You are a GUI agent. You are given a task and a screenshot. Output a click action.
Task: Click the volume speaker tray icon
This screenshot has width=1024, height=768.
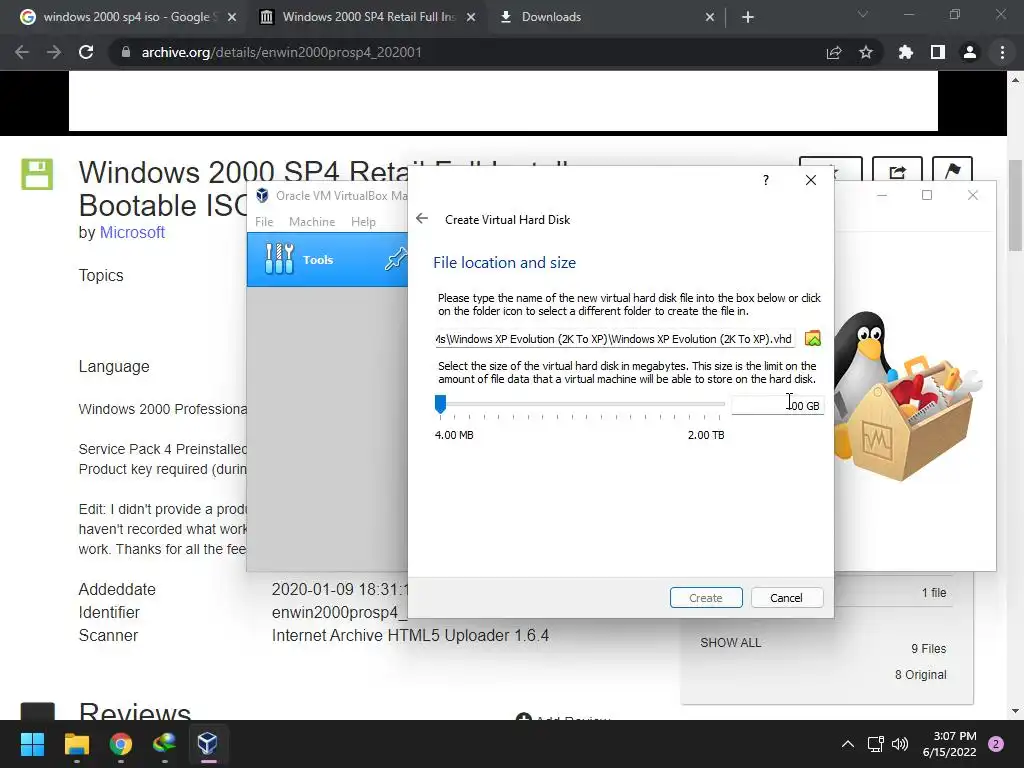(x=900, y=744)
